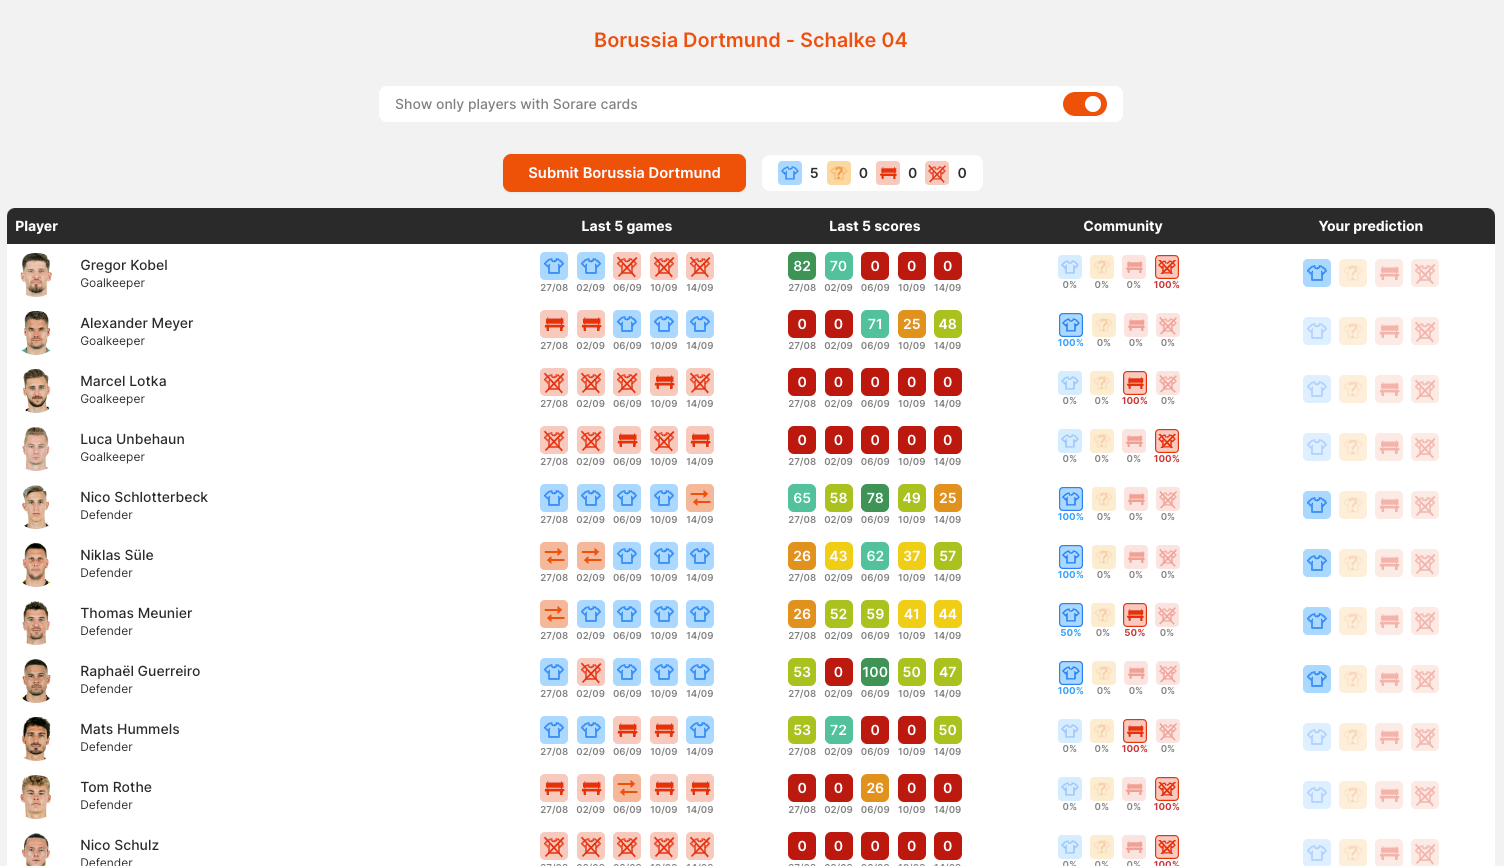Open Raphaël Guerreiro player name
Image resolution: width=1504 pixels, height=866 pixels.
pos(140,671)
